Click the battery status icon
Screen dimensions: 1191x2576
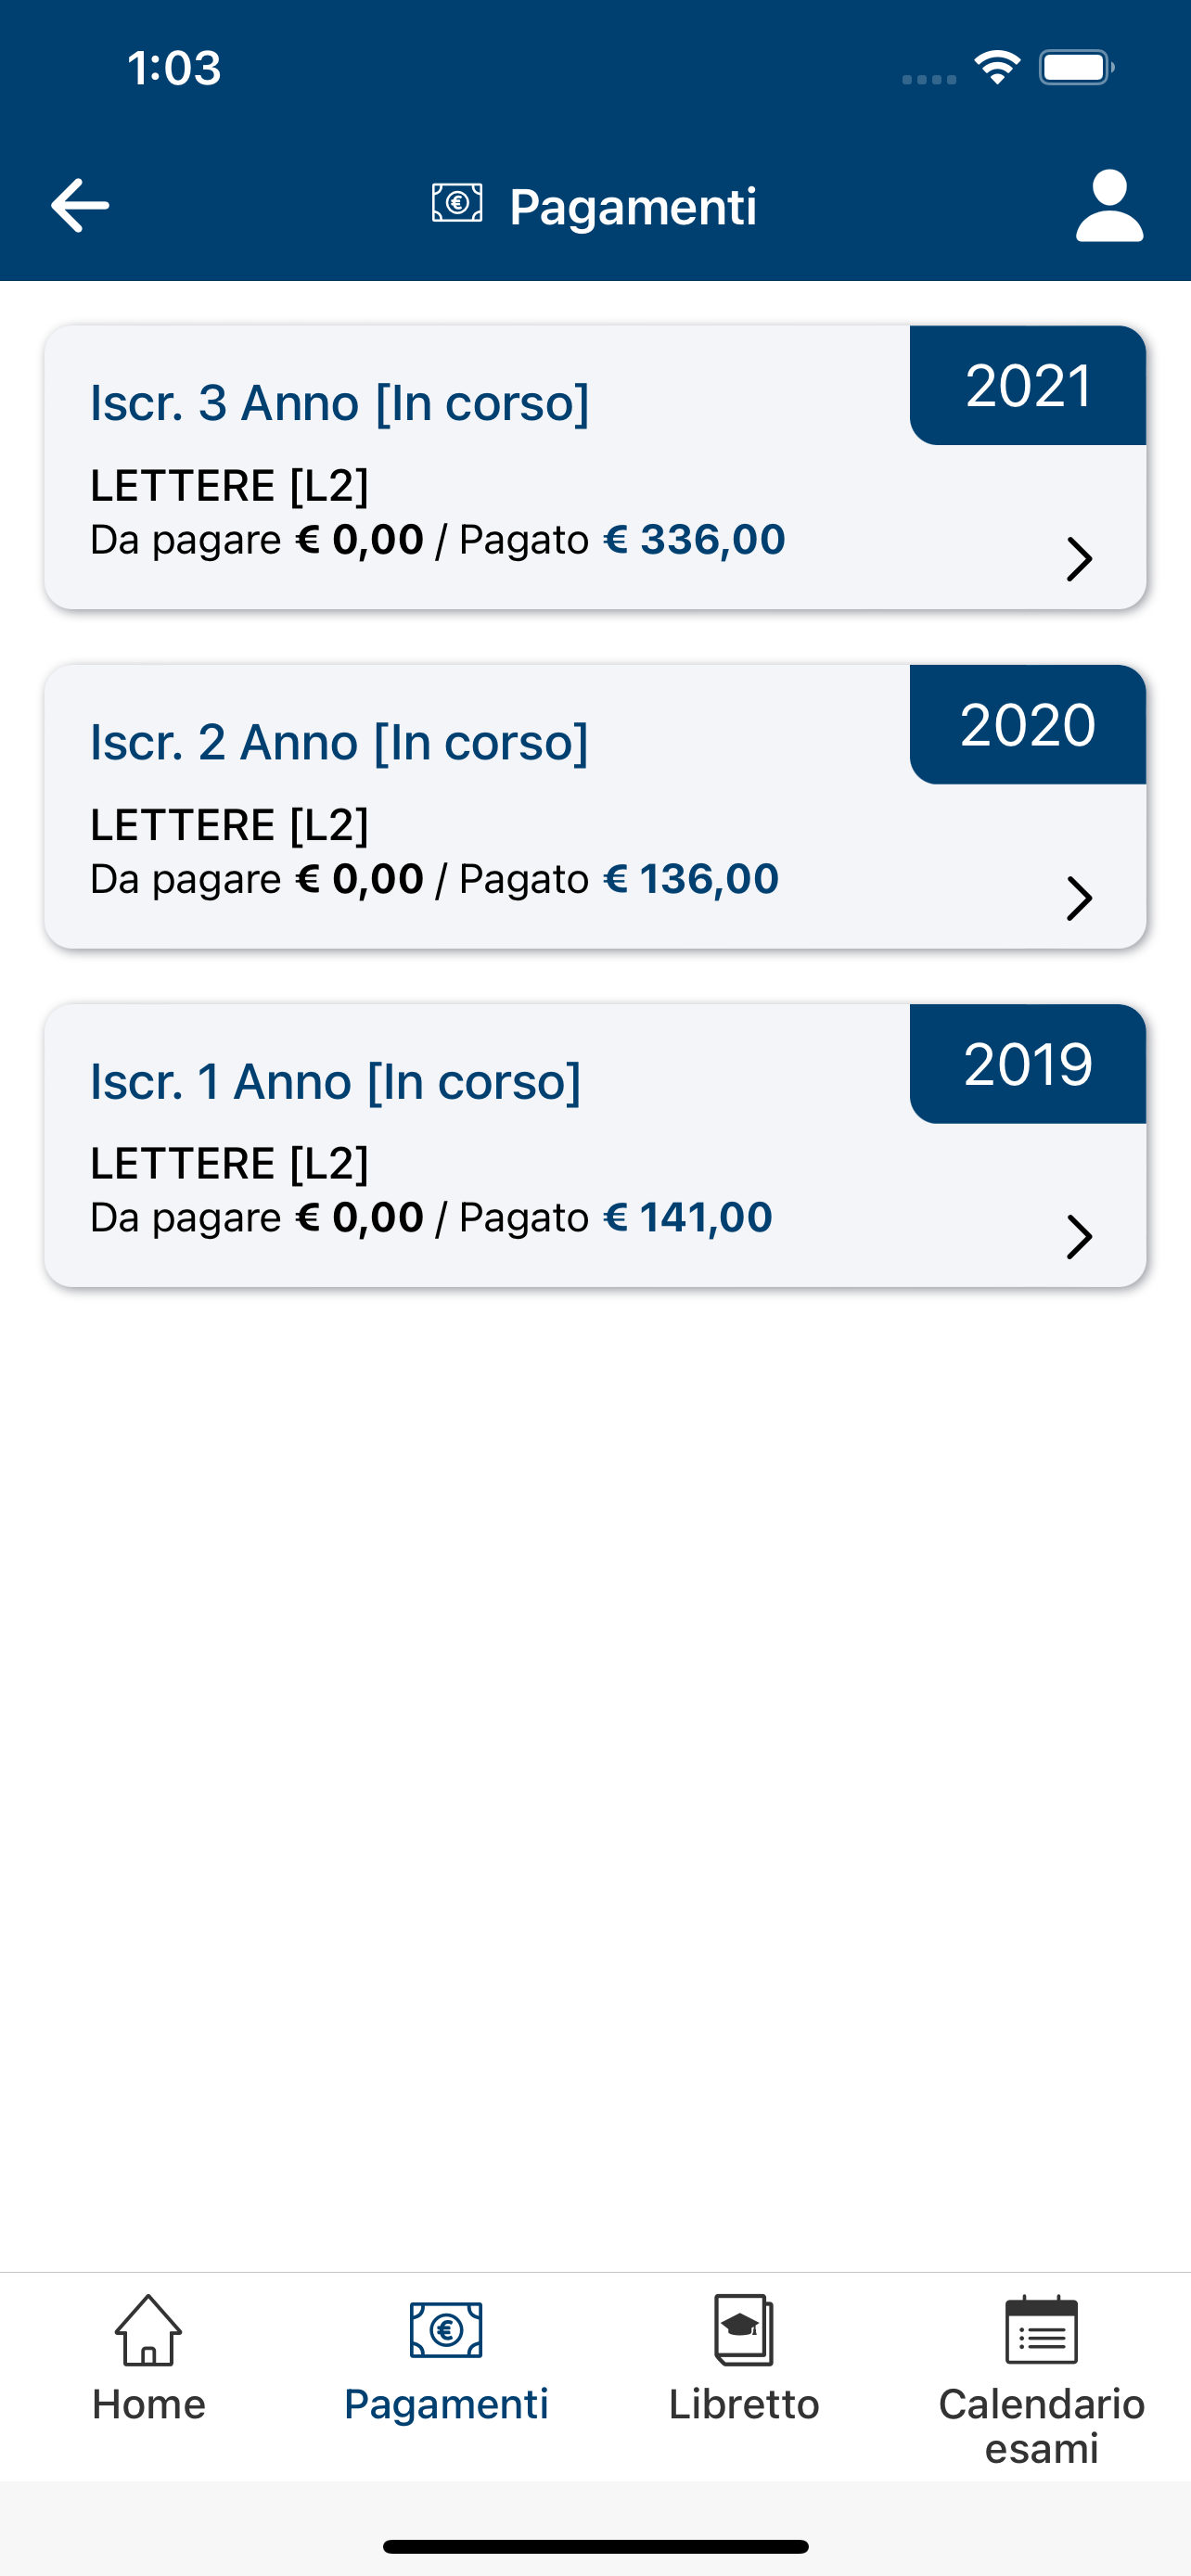click(1077, 68)
